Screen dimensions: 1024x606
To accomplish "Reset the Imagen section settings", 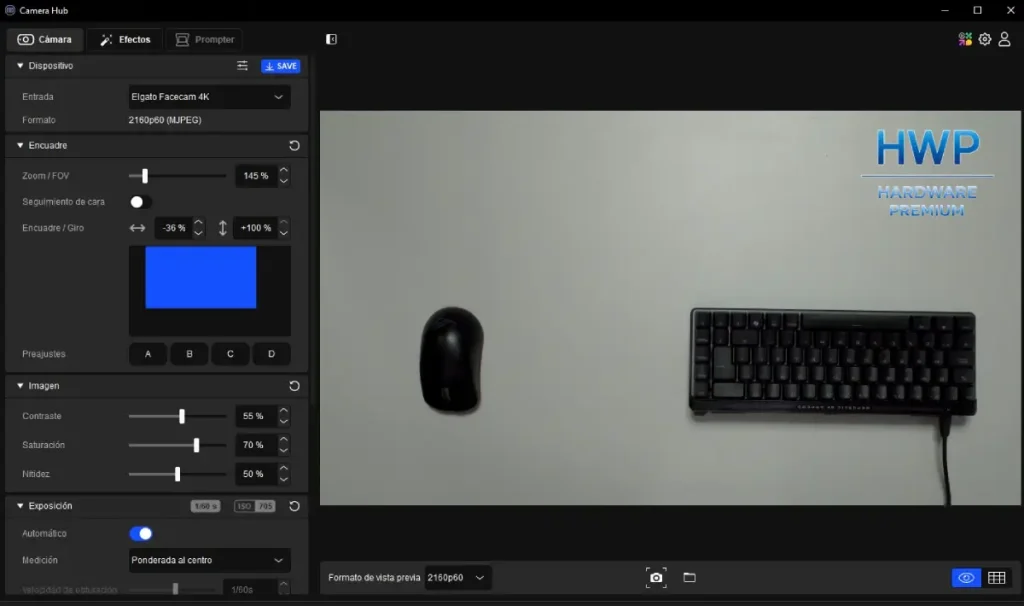I will pyautogui.click(x=294, y=385).
